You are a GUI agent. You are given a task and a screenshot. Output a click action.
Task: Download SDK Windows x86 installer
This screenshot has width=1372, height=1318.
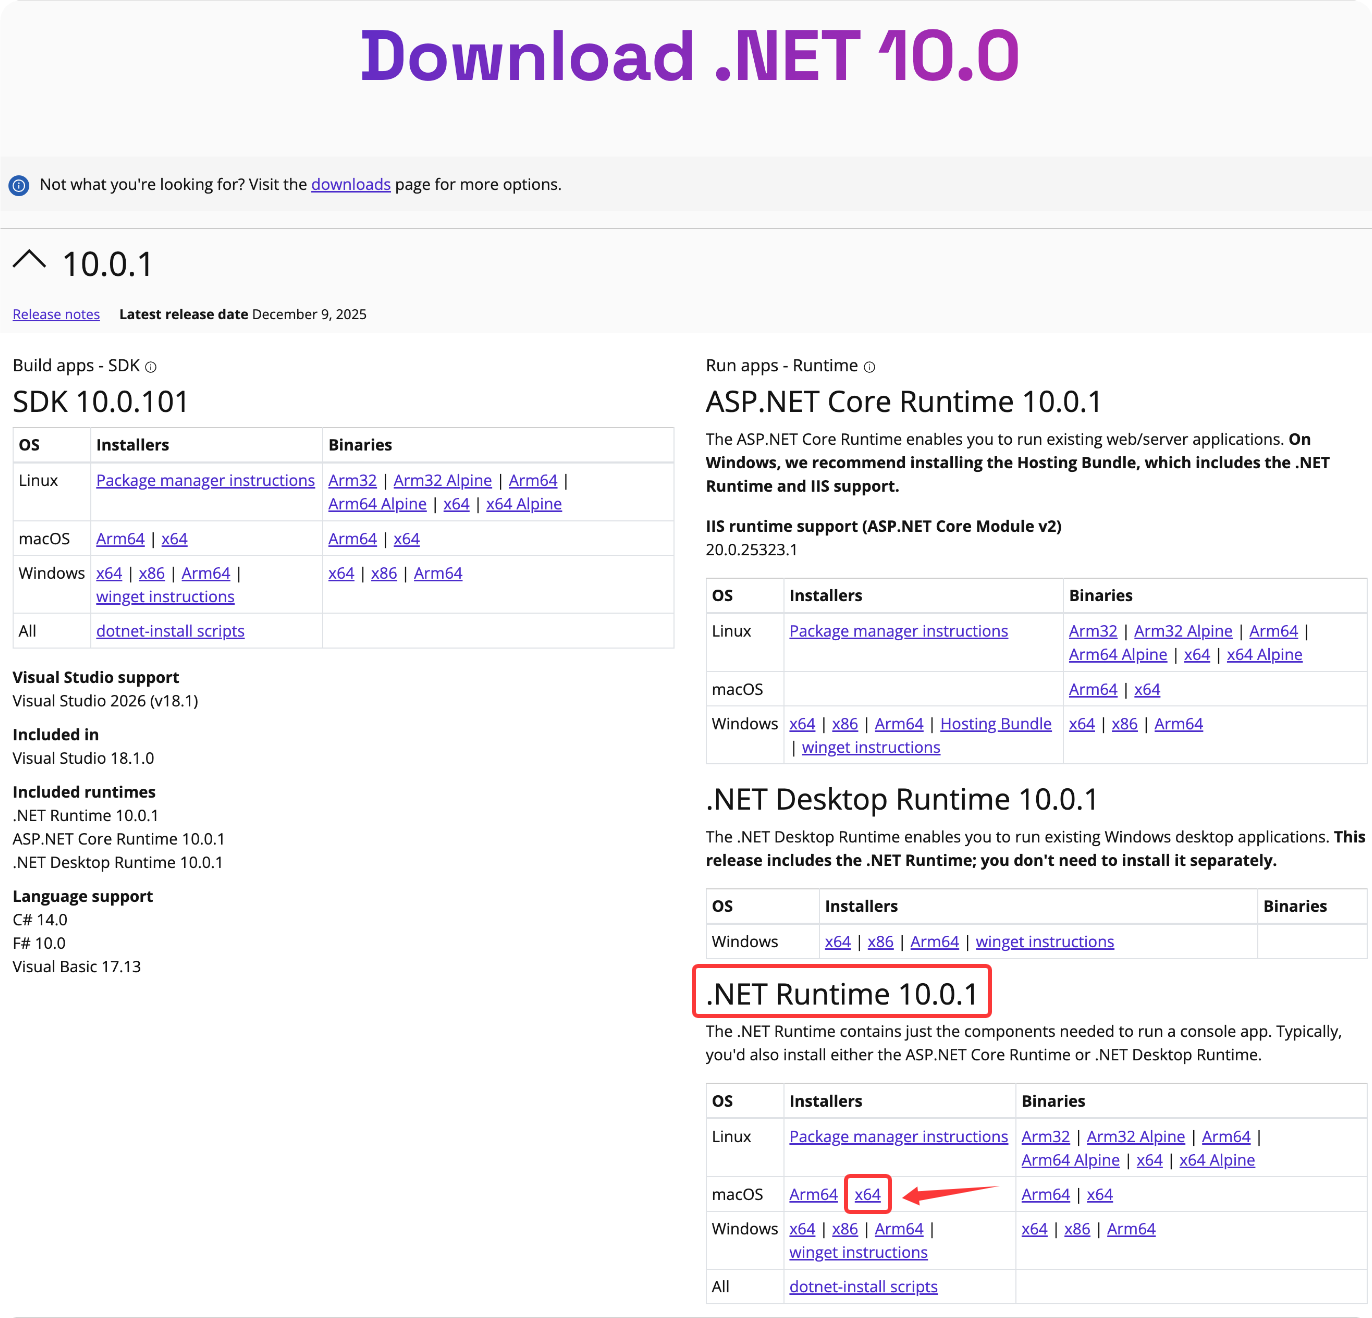pos(152,574)
